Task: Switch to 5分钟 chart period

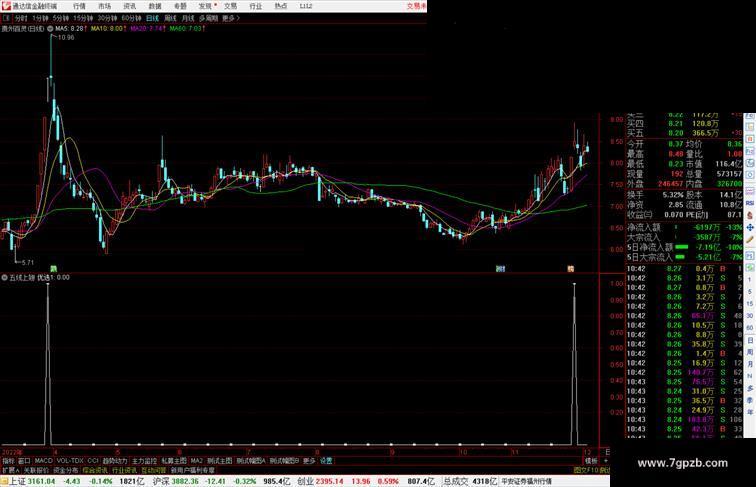Action: [x=61, y=18]
